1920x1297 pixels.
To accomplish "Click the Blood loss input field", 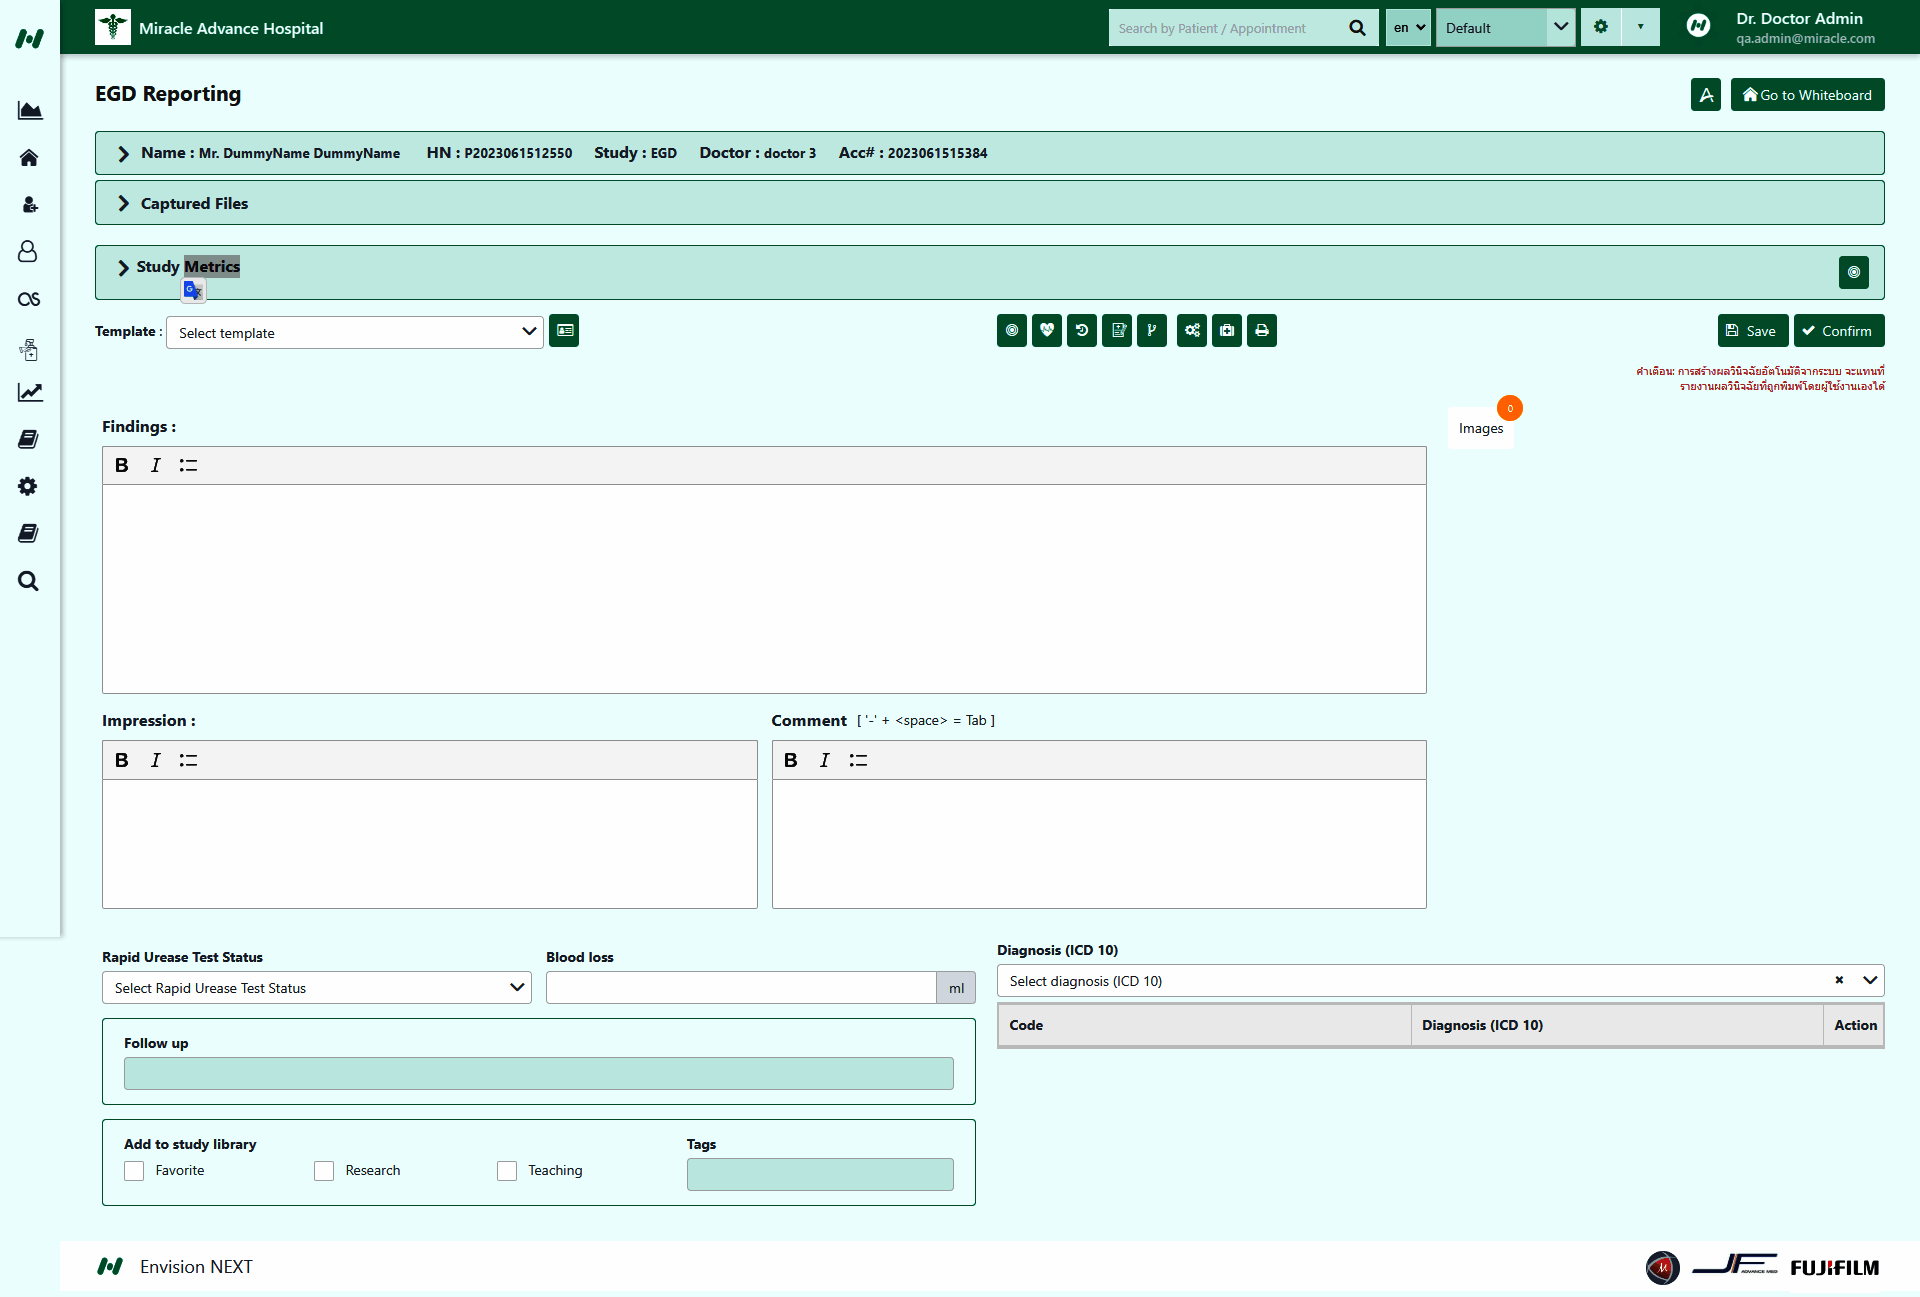I will click(740, 988).
